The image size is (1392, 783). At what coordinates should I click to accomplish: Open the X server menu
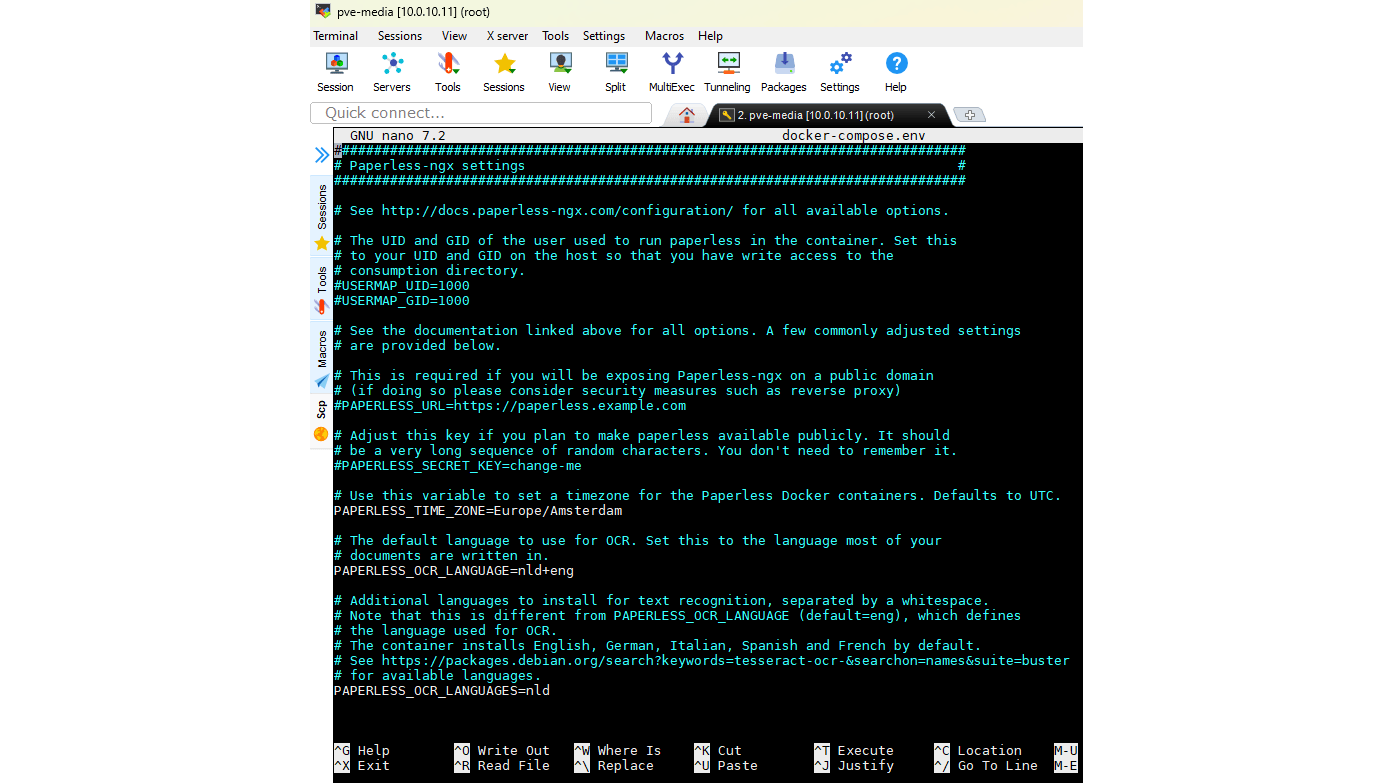click(507, 36)
